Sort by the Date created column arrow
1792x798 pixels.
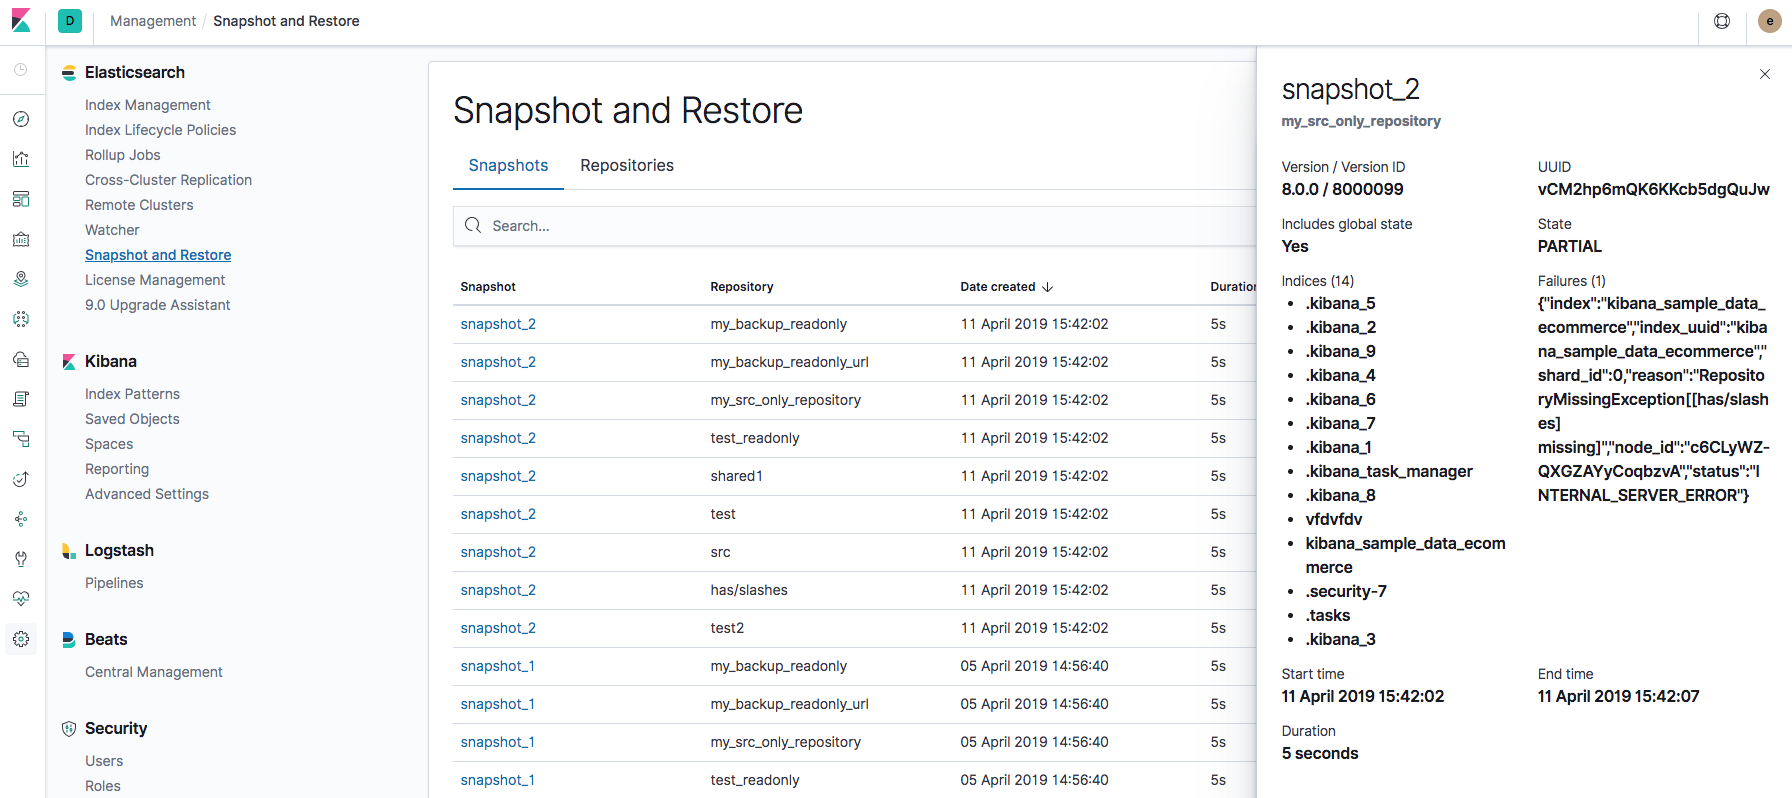[x=1048, y=287]
